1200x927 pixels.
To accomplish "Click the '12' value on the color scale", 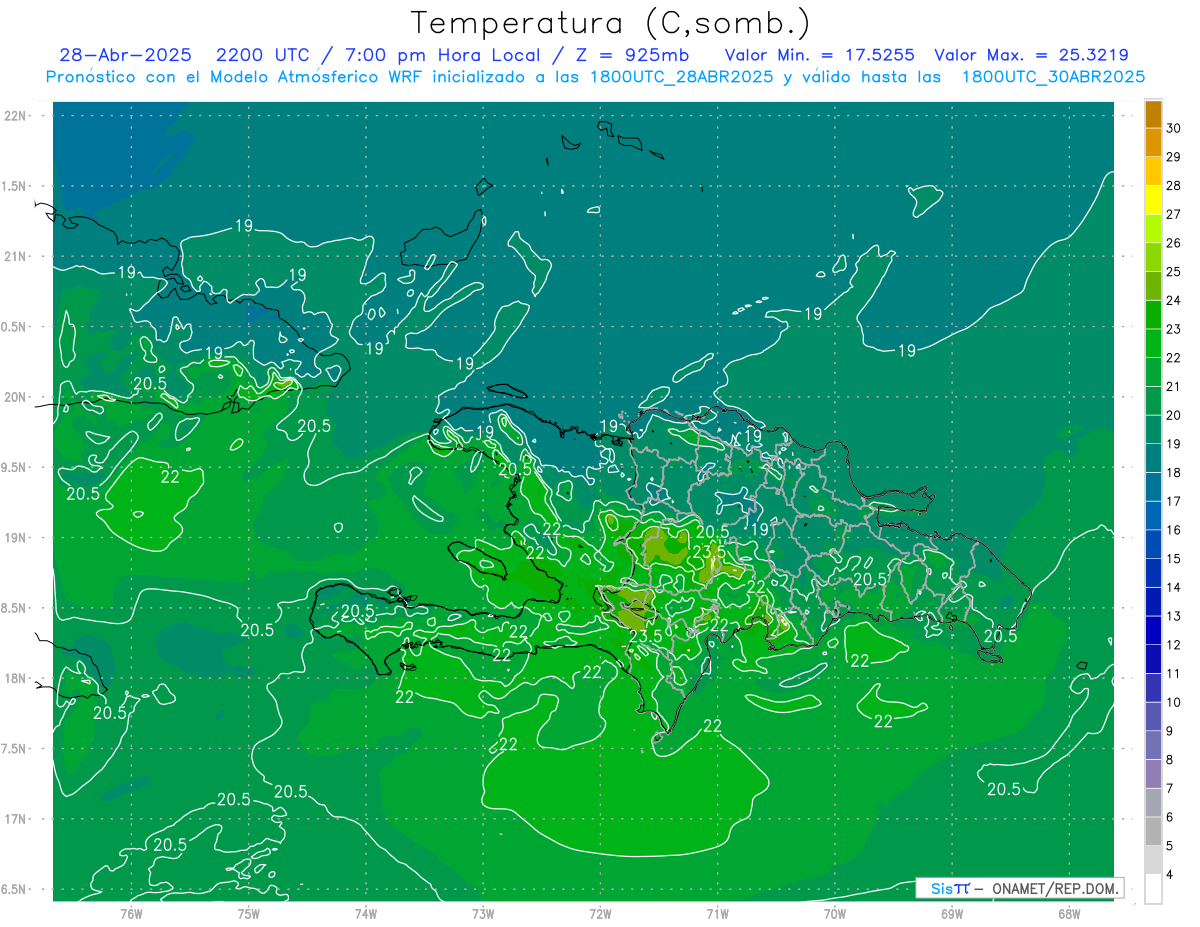I will point(1175,644).
